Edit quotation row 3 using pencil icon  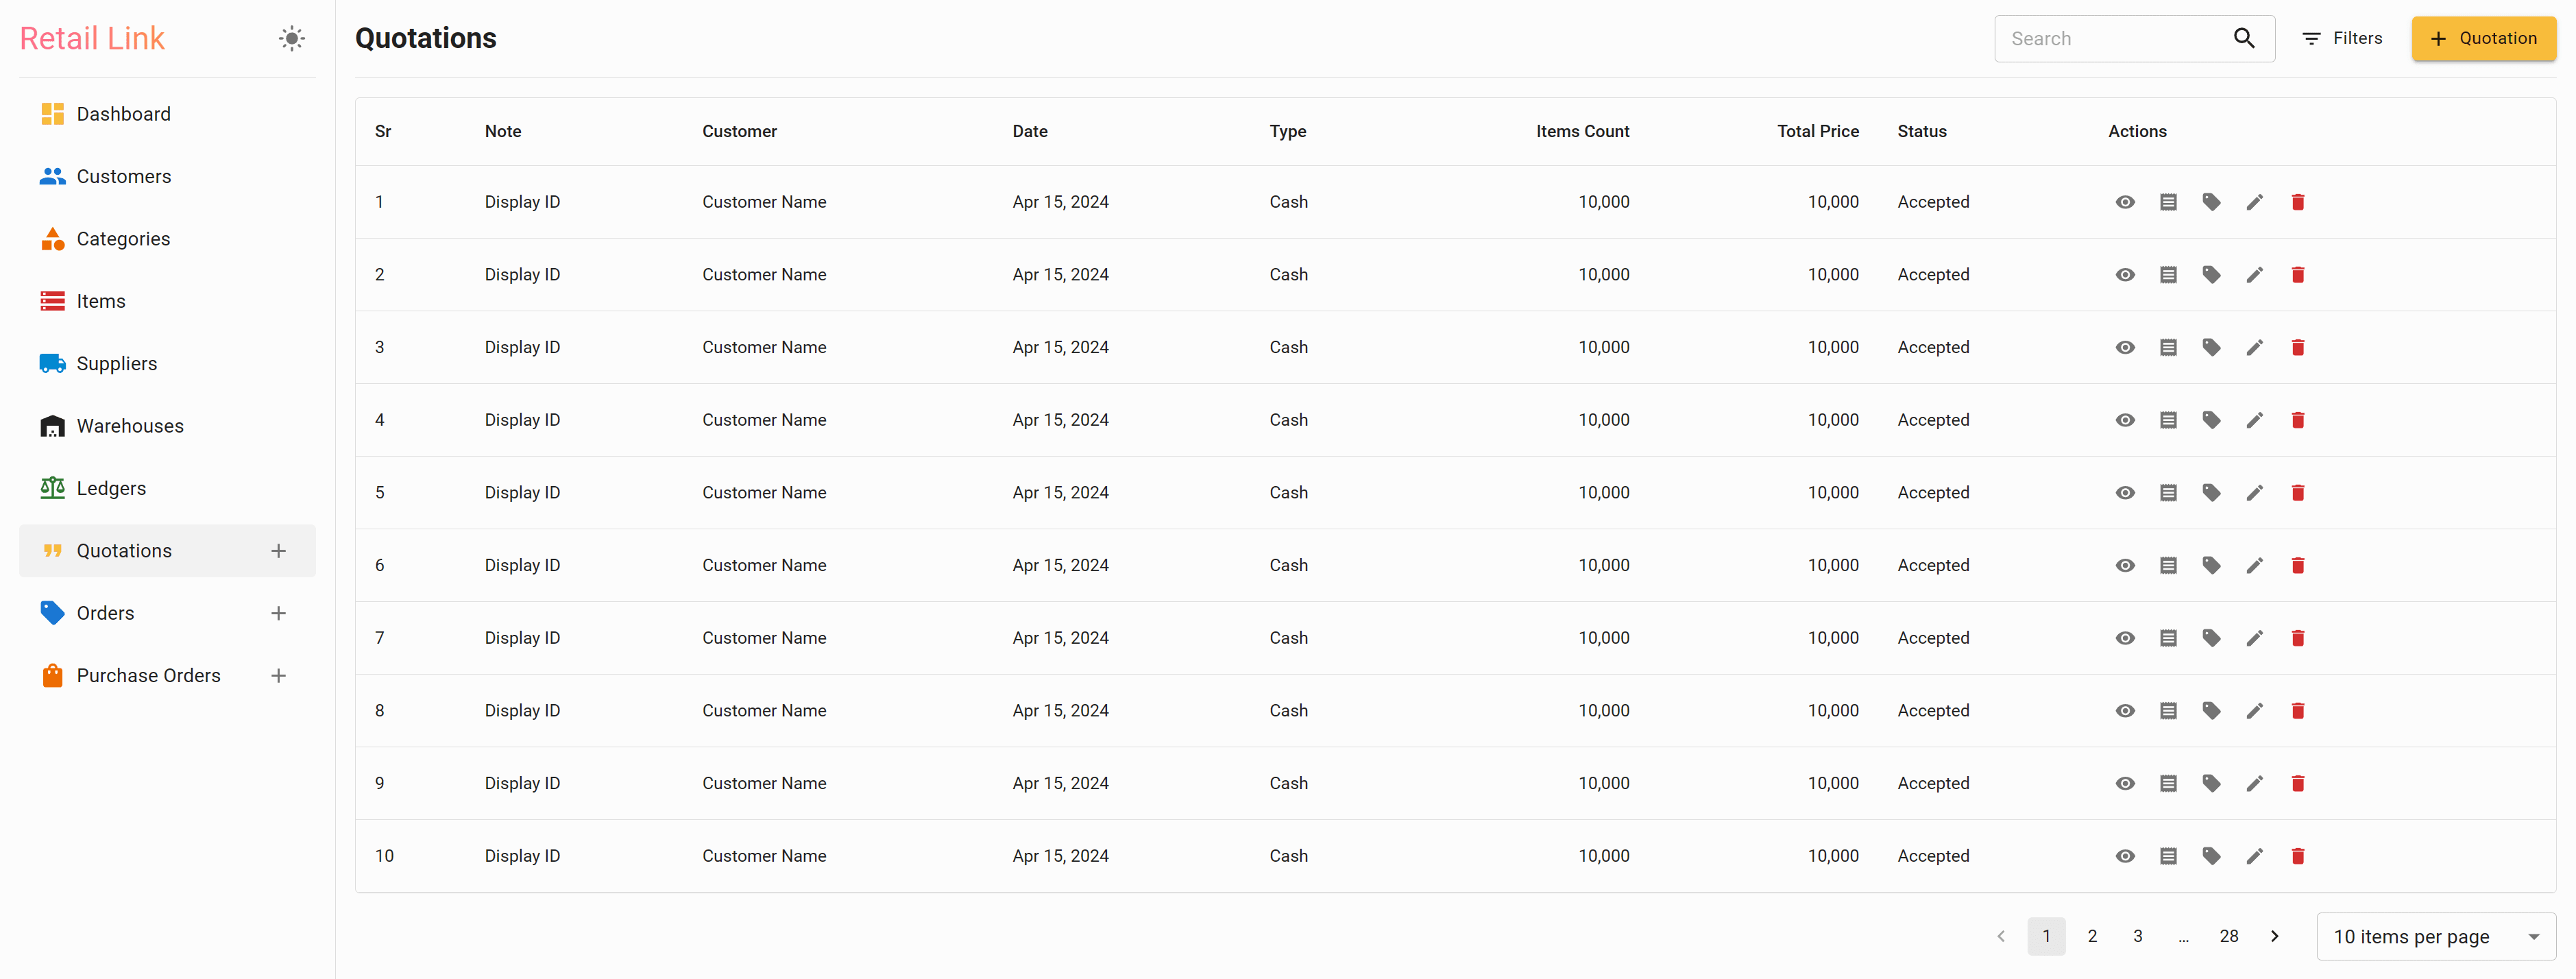click(x=2254, y=347)
